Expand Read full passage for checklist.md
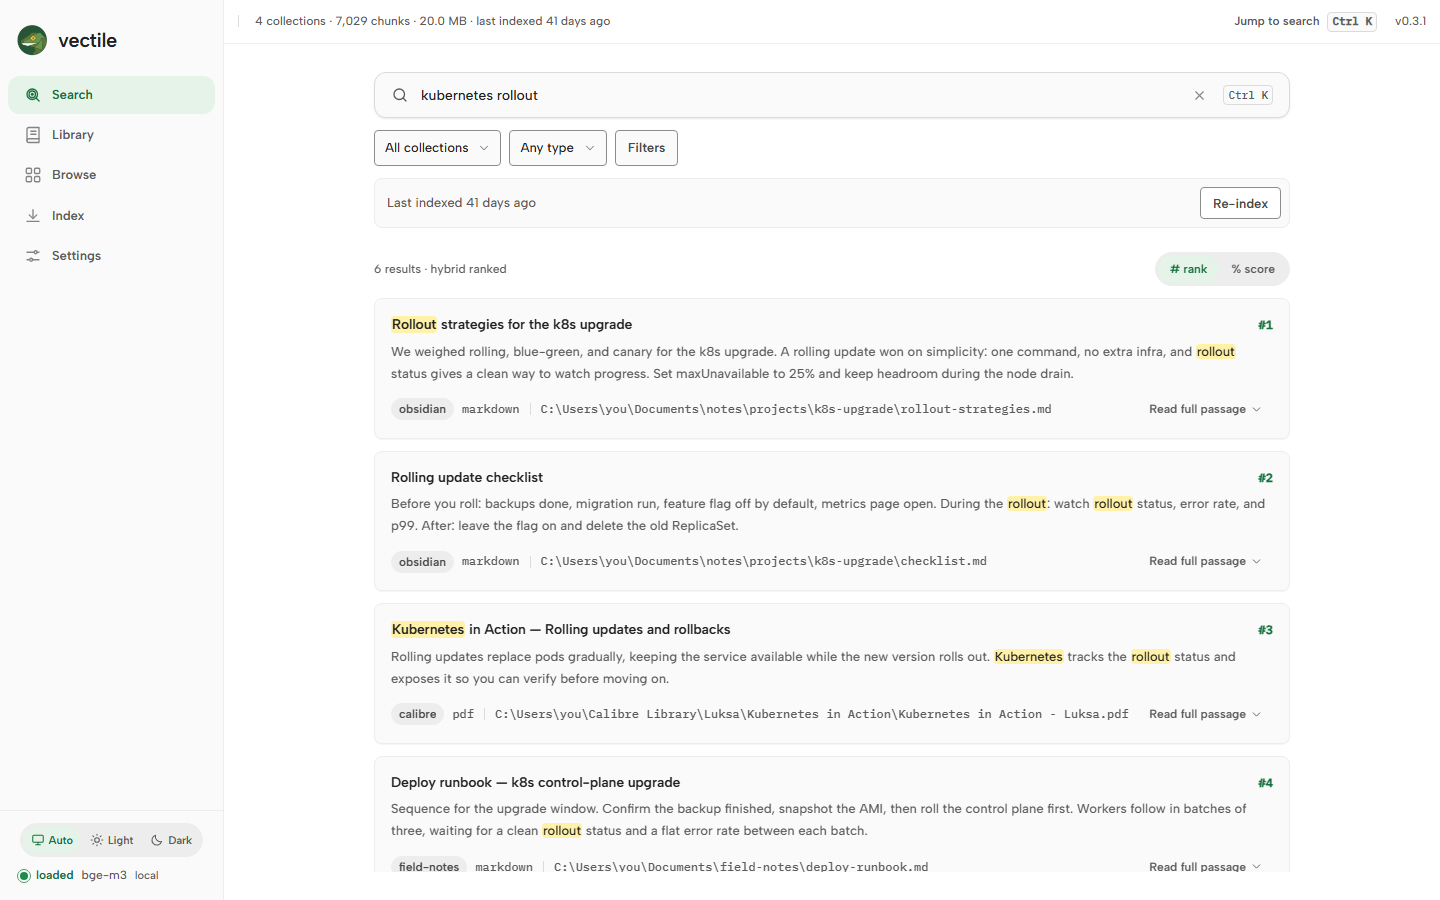 click(1205, 561)
